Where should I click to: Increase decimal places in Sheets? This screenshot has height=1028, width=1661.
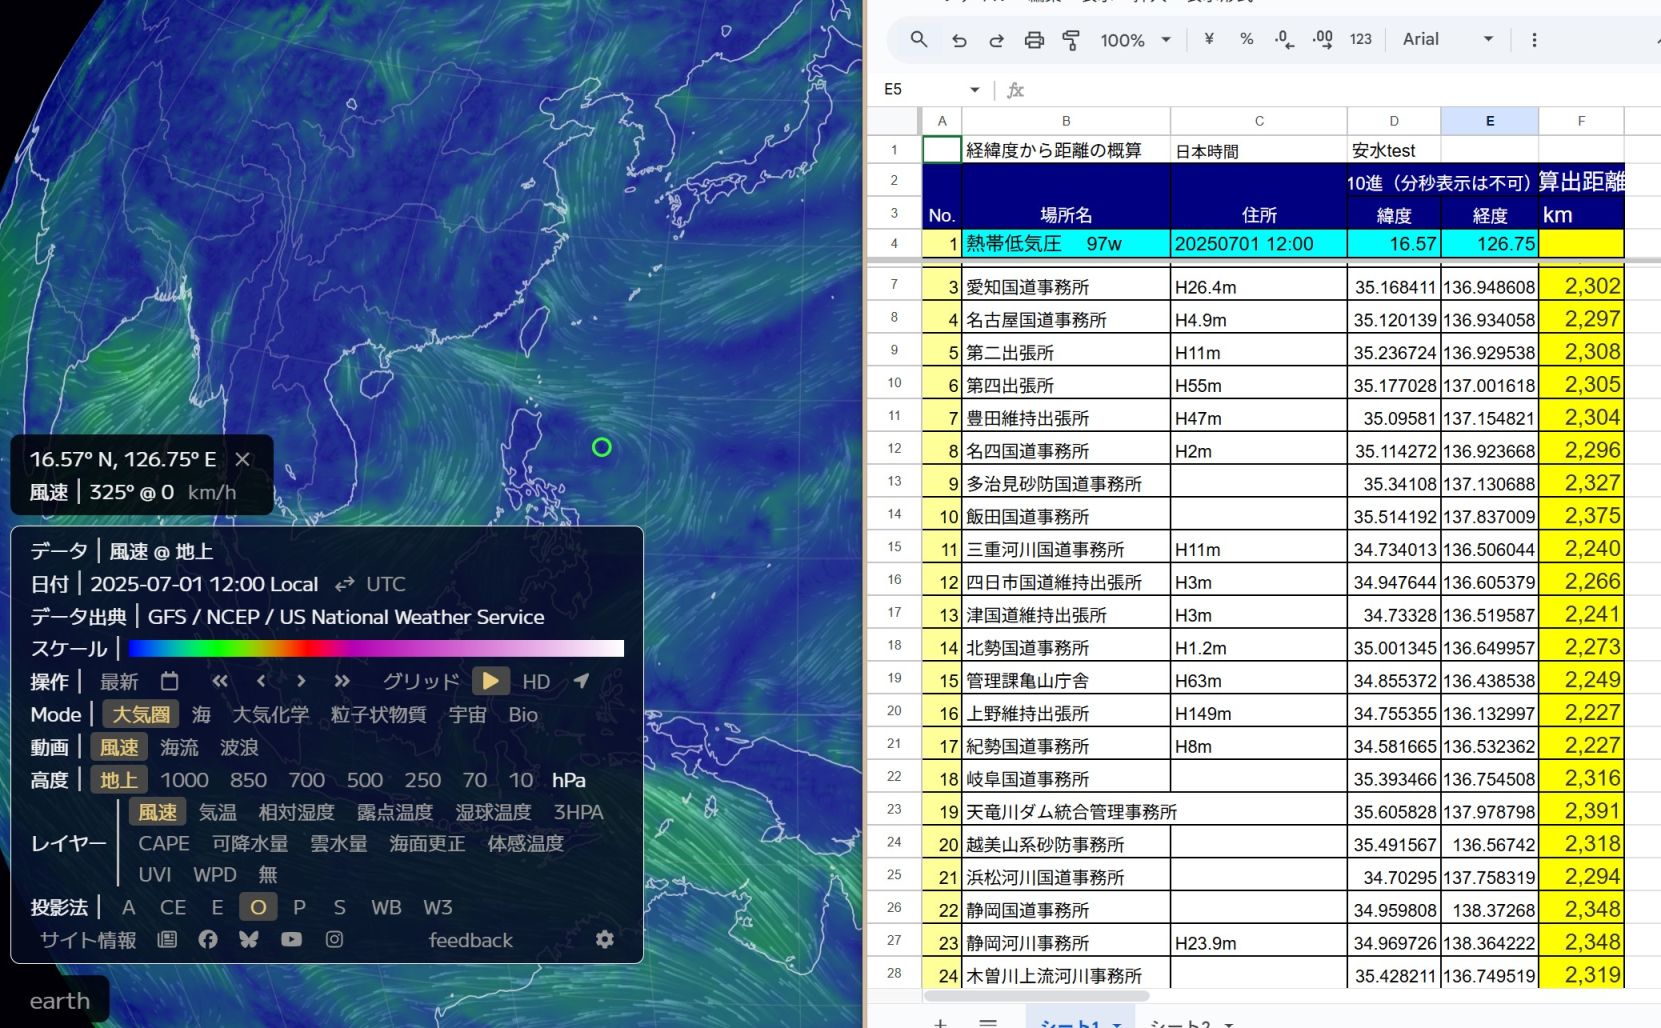[x=1322, y=39]
